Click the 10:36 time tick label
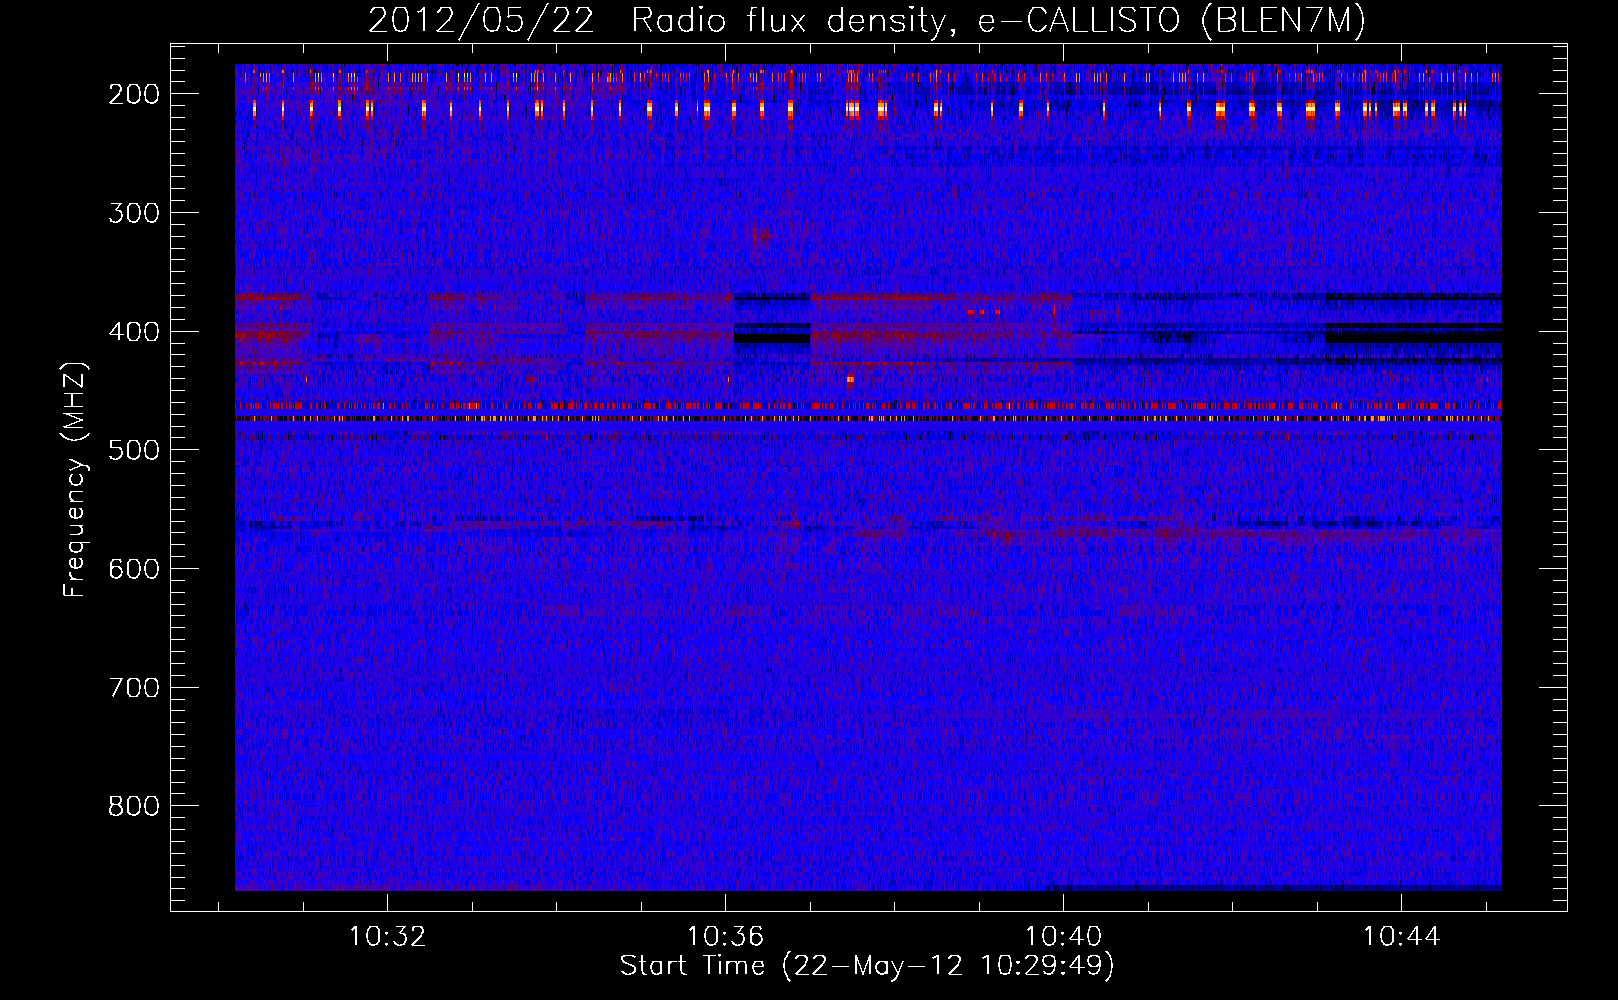 (725, 937)
